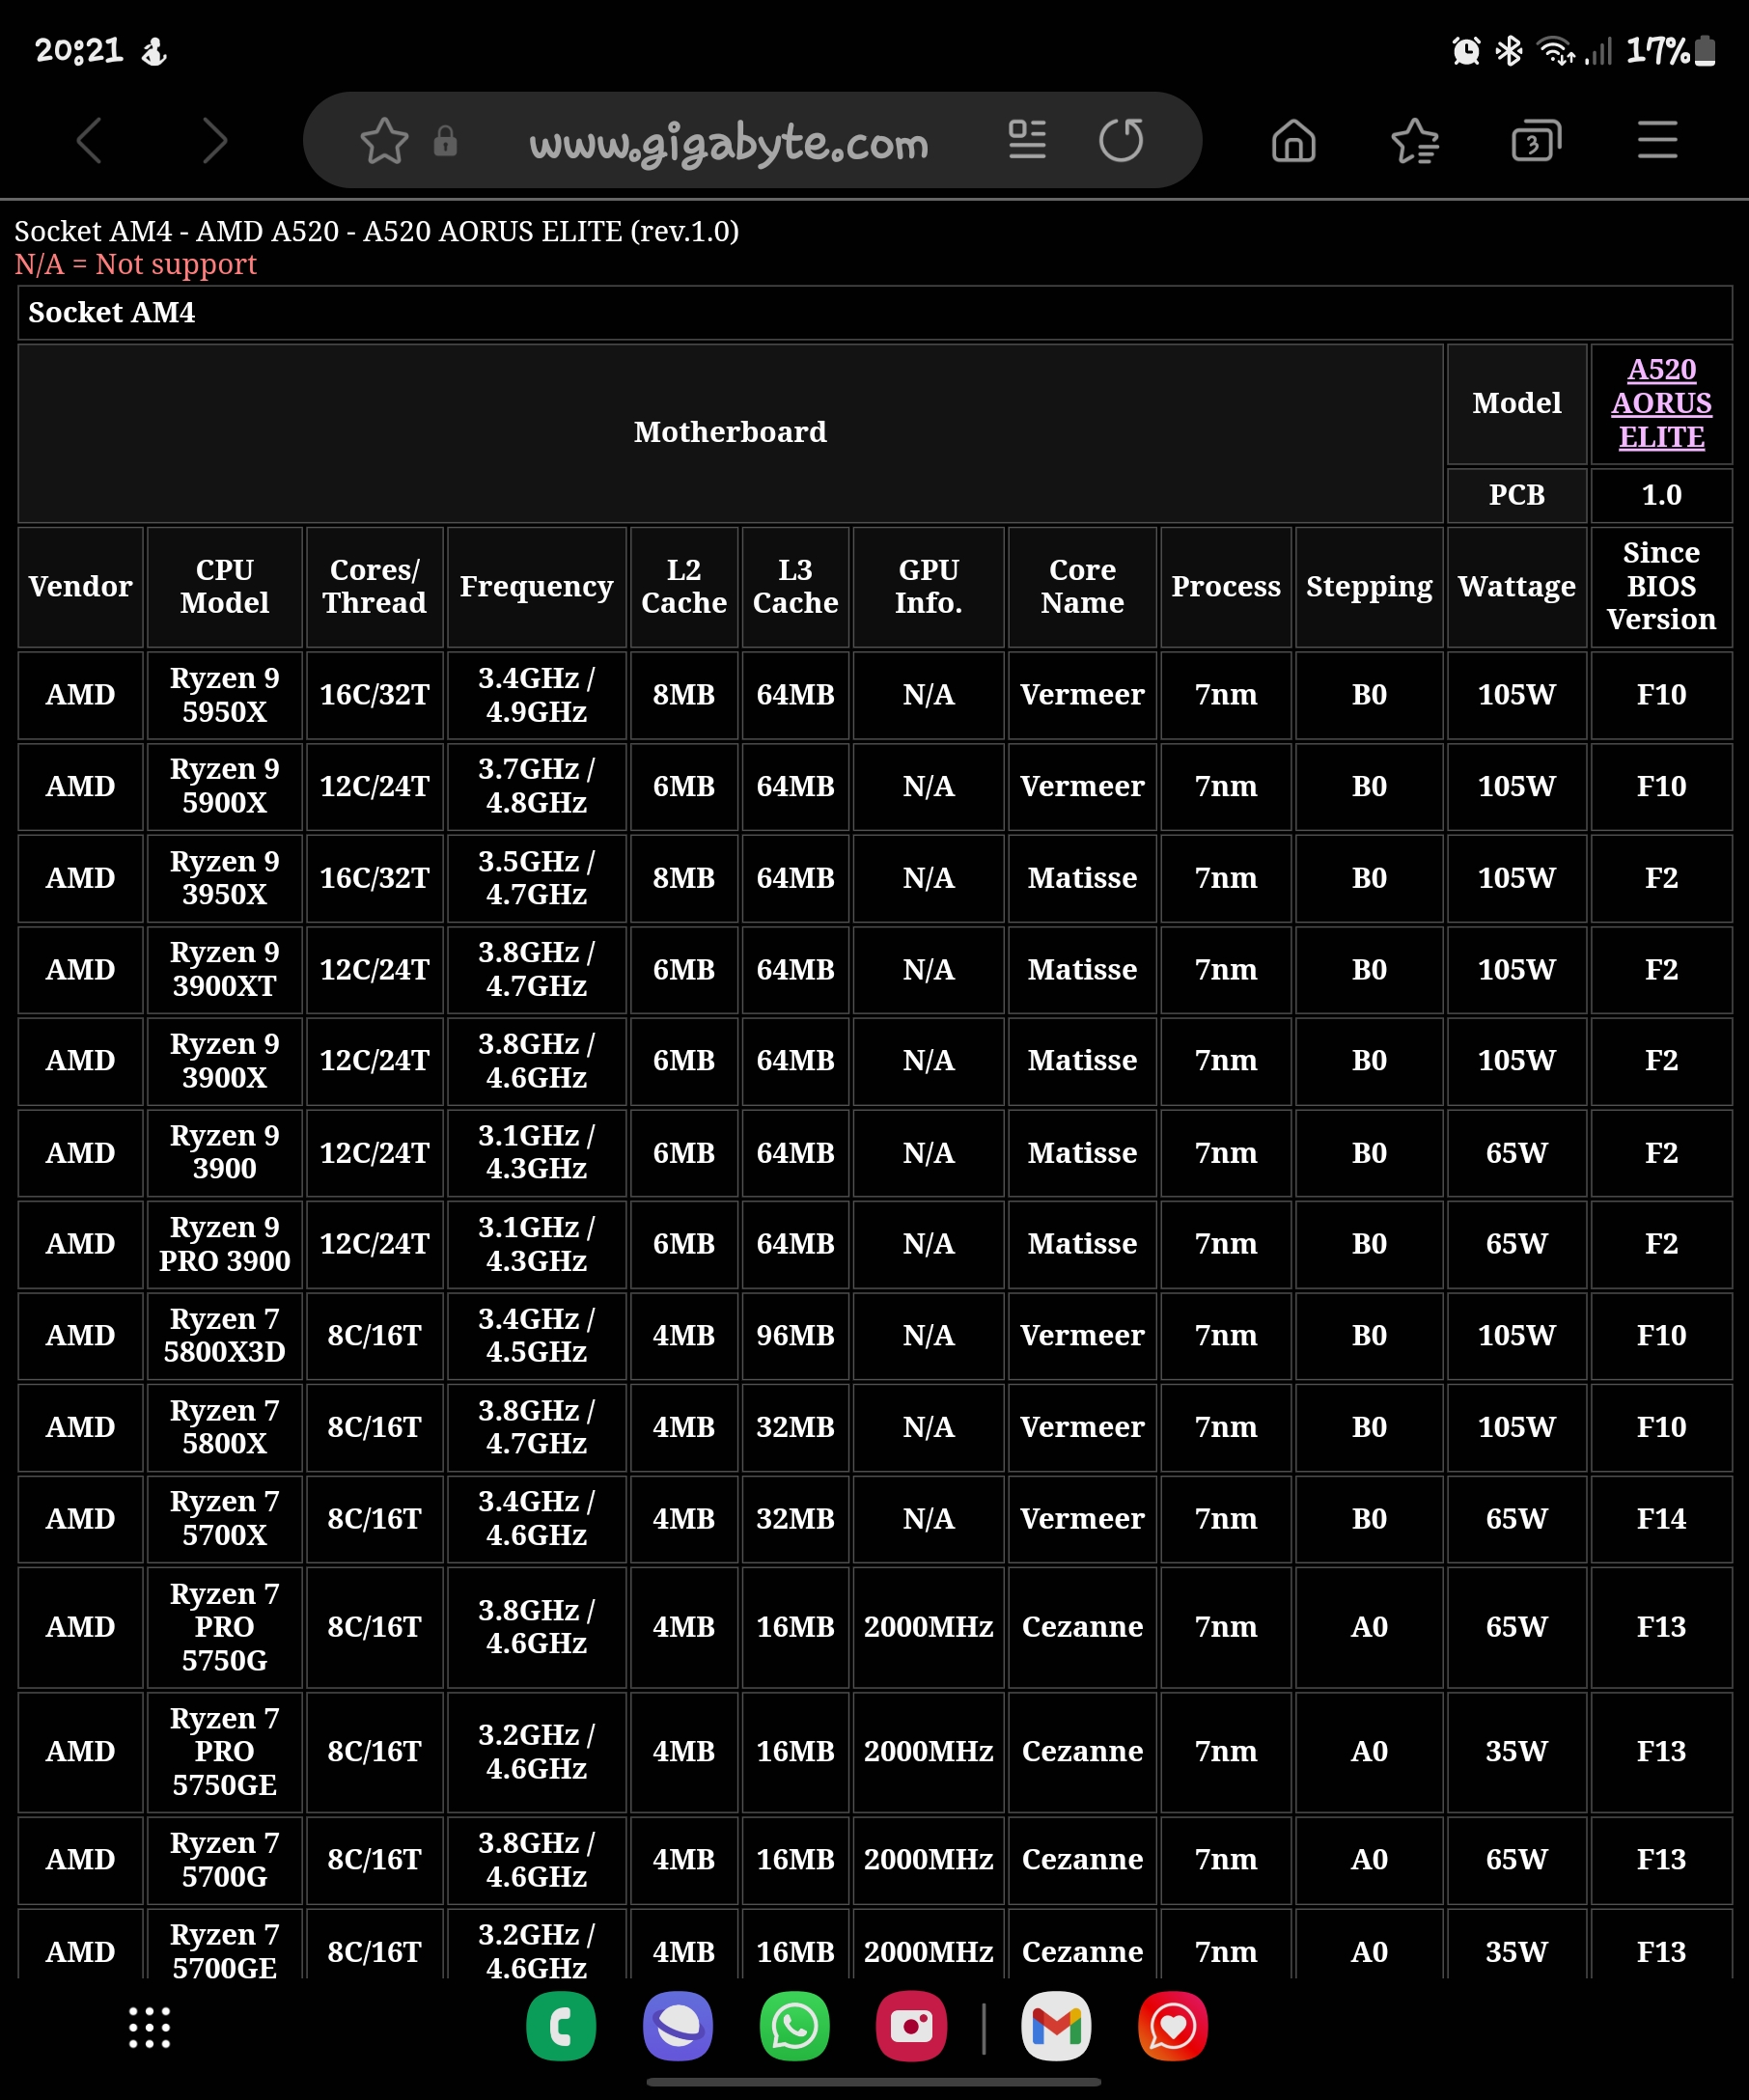Screen dimensions: 1749x2100
Task: Select the 'F14' BIOS cell for 5700X
Action: click(x=1661, y=1519)
